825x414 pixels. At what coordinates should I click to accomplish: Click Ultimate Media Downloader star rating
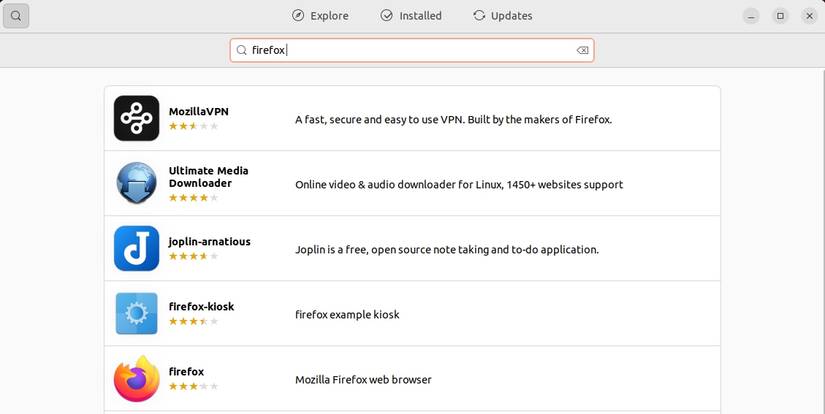point(193,198)
